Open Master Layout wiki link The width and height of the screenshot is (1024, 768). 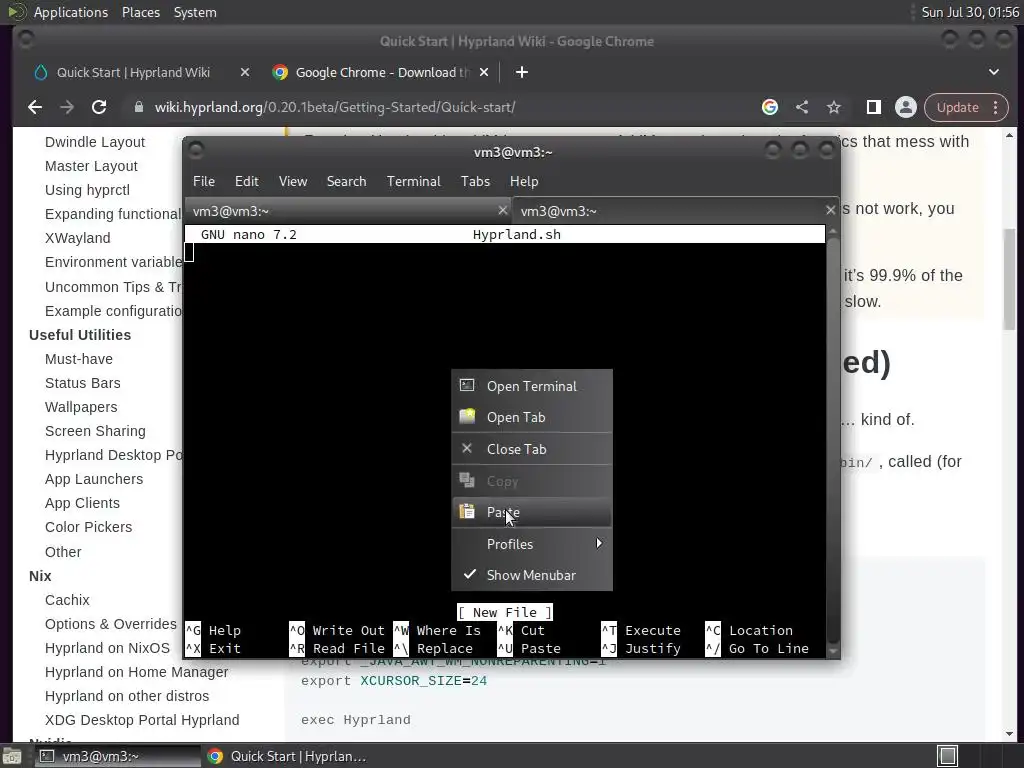tap(91, 167)
